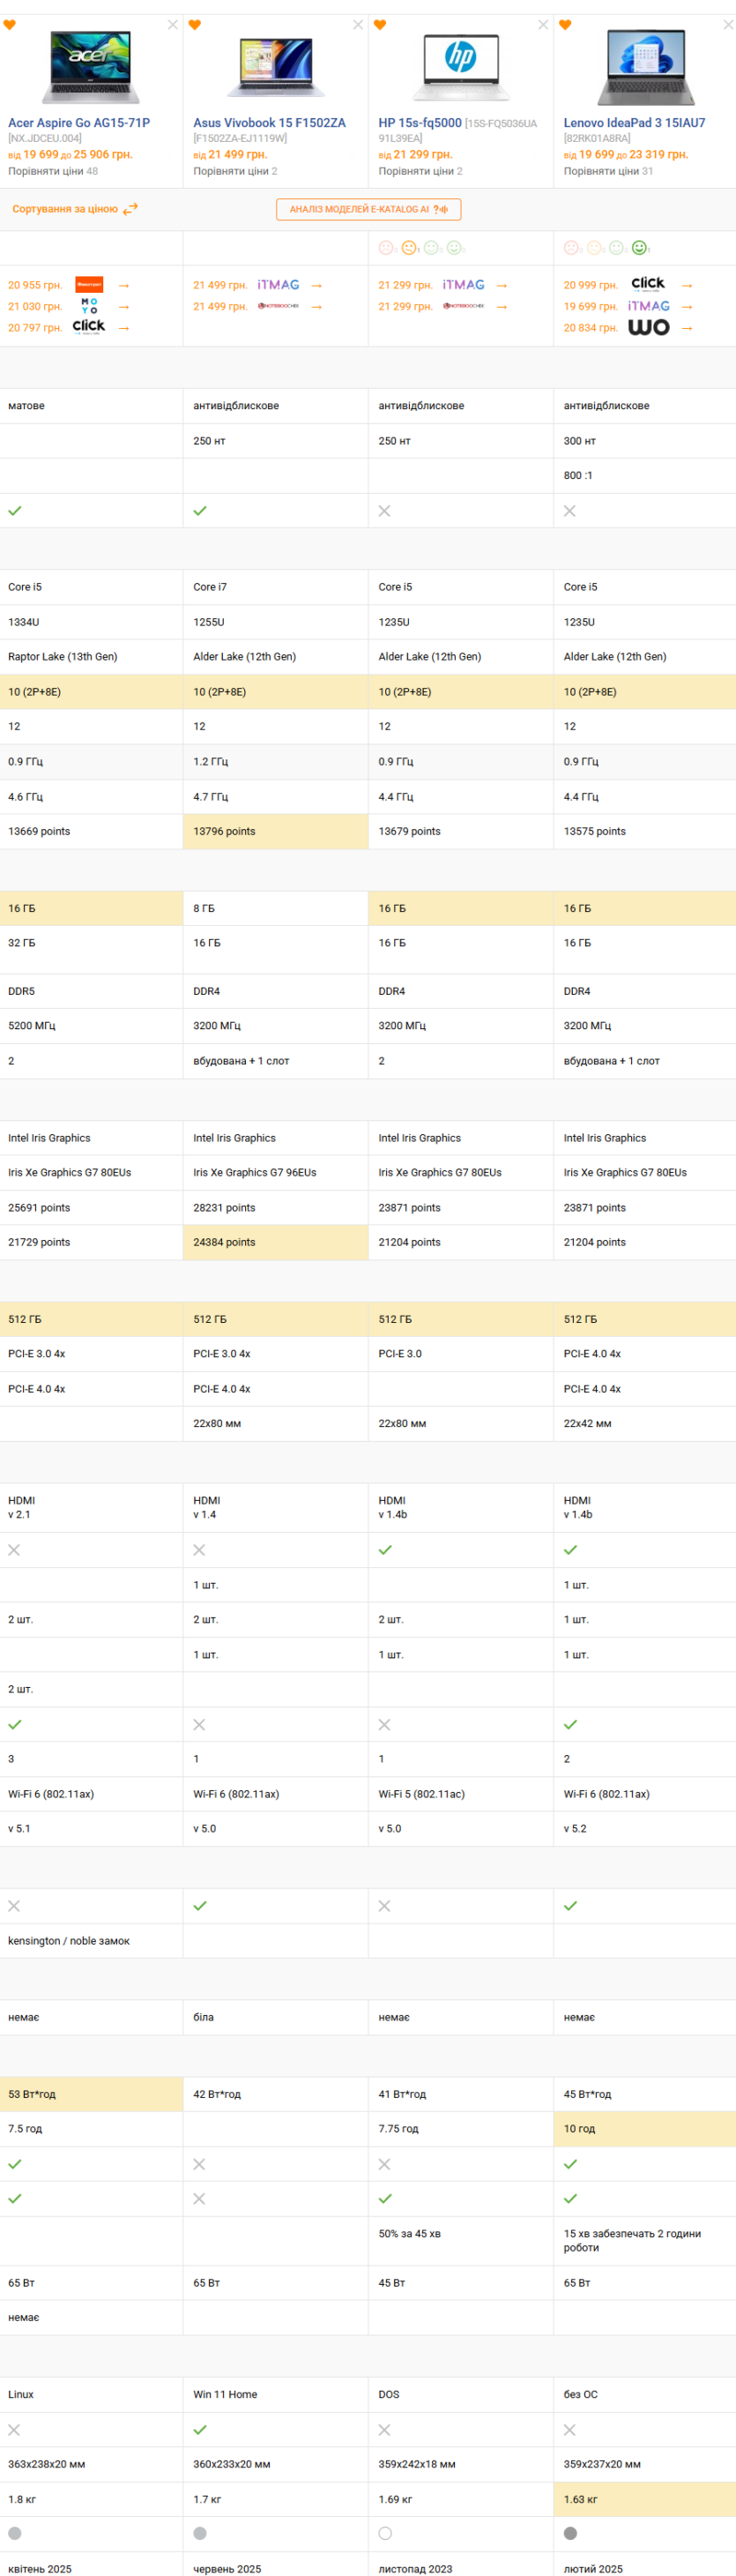
Task: Select the "kensington / noble замок" cell
Action: click(91, 1941)
